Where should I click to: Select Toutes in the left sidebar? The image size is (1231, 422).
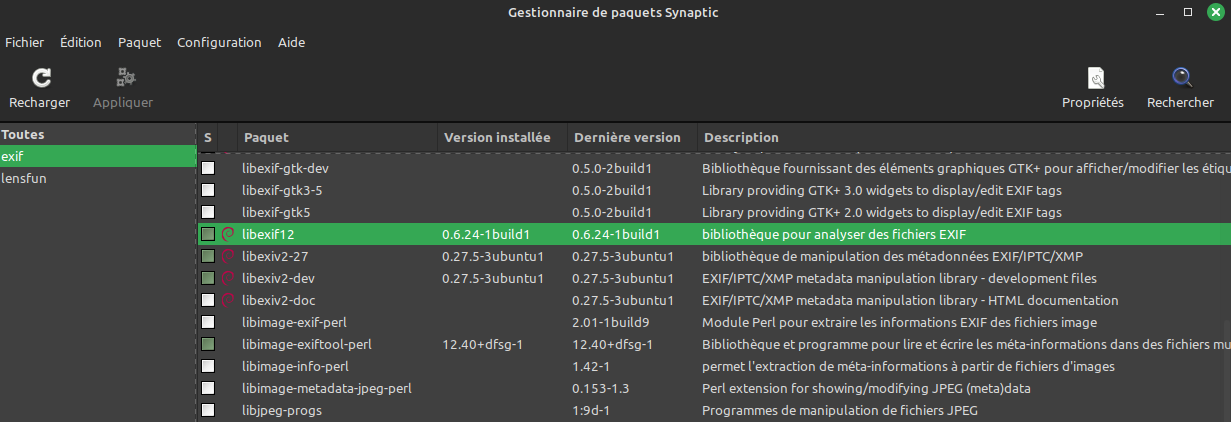click(x=23, y=135)
